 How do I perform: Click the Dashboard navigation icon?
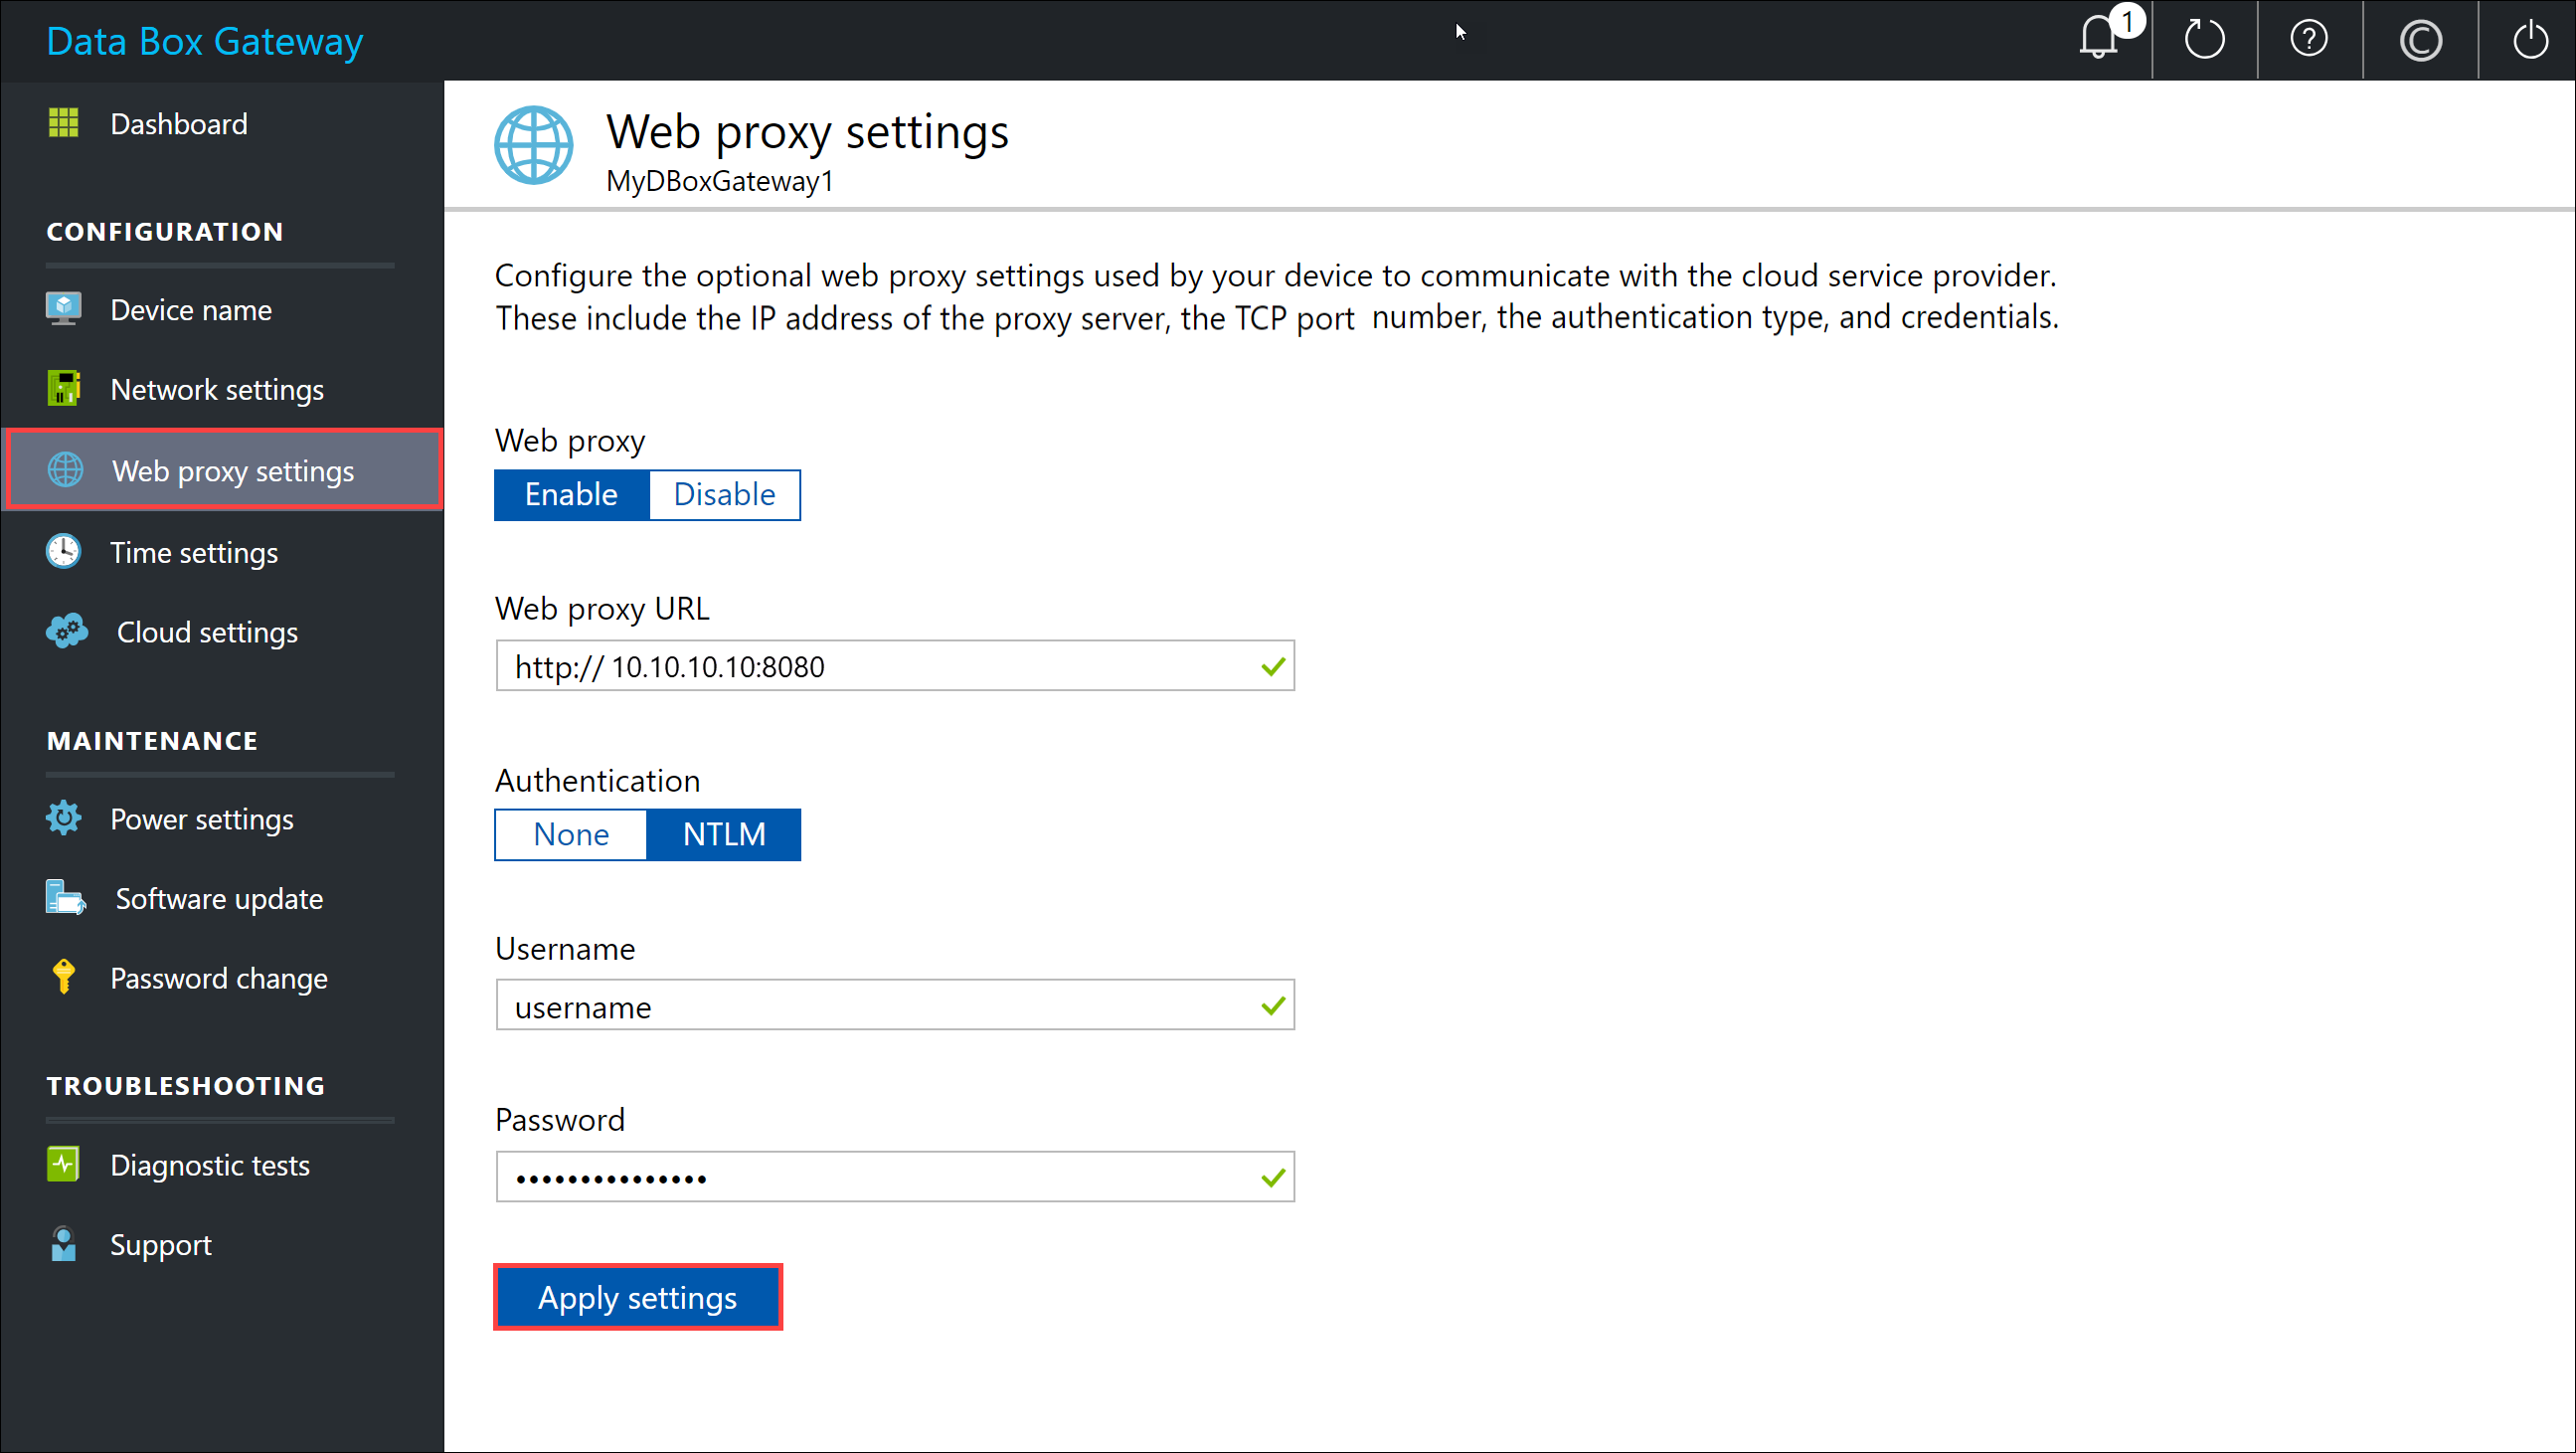[x=64, y=122]
